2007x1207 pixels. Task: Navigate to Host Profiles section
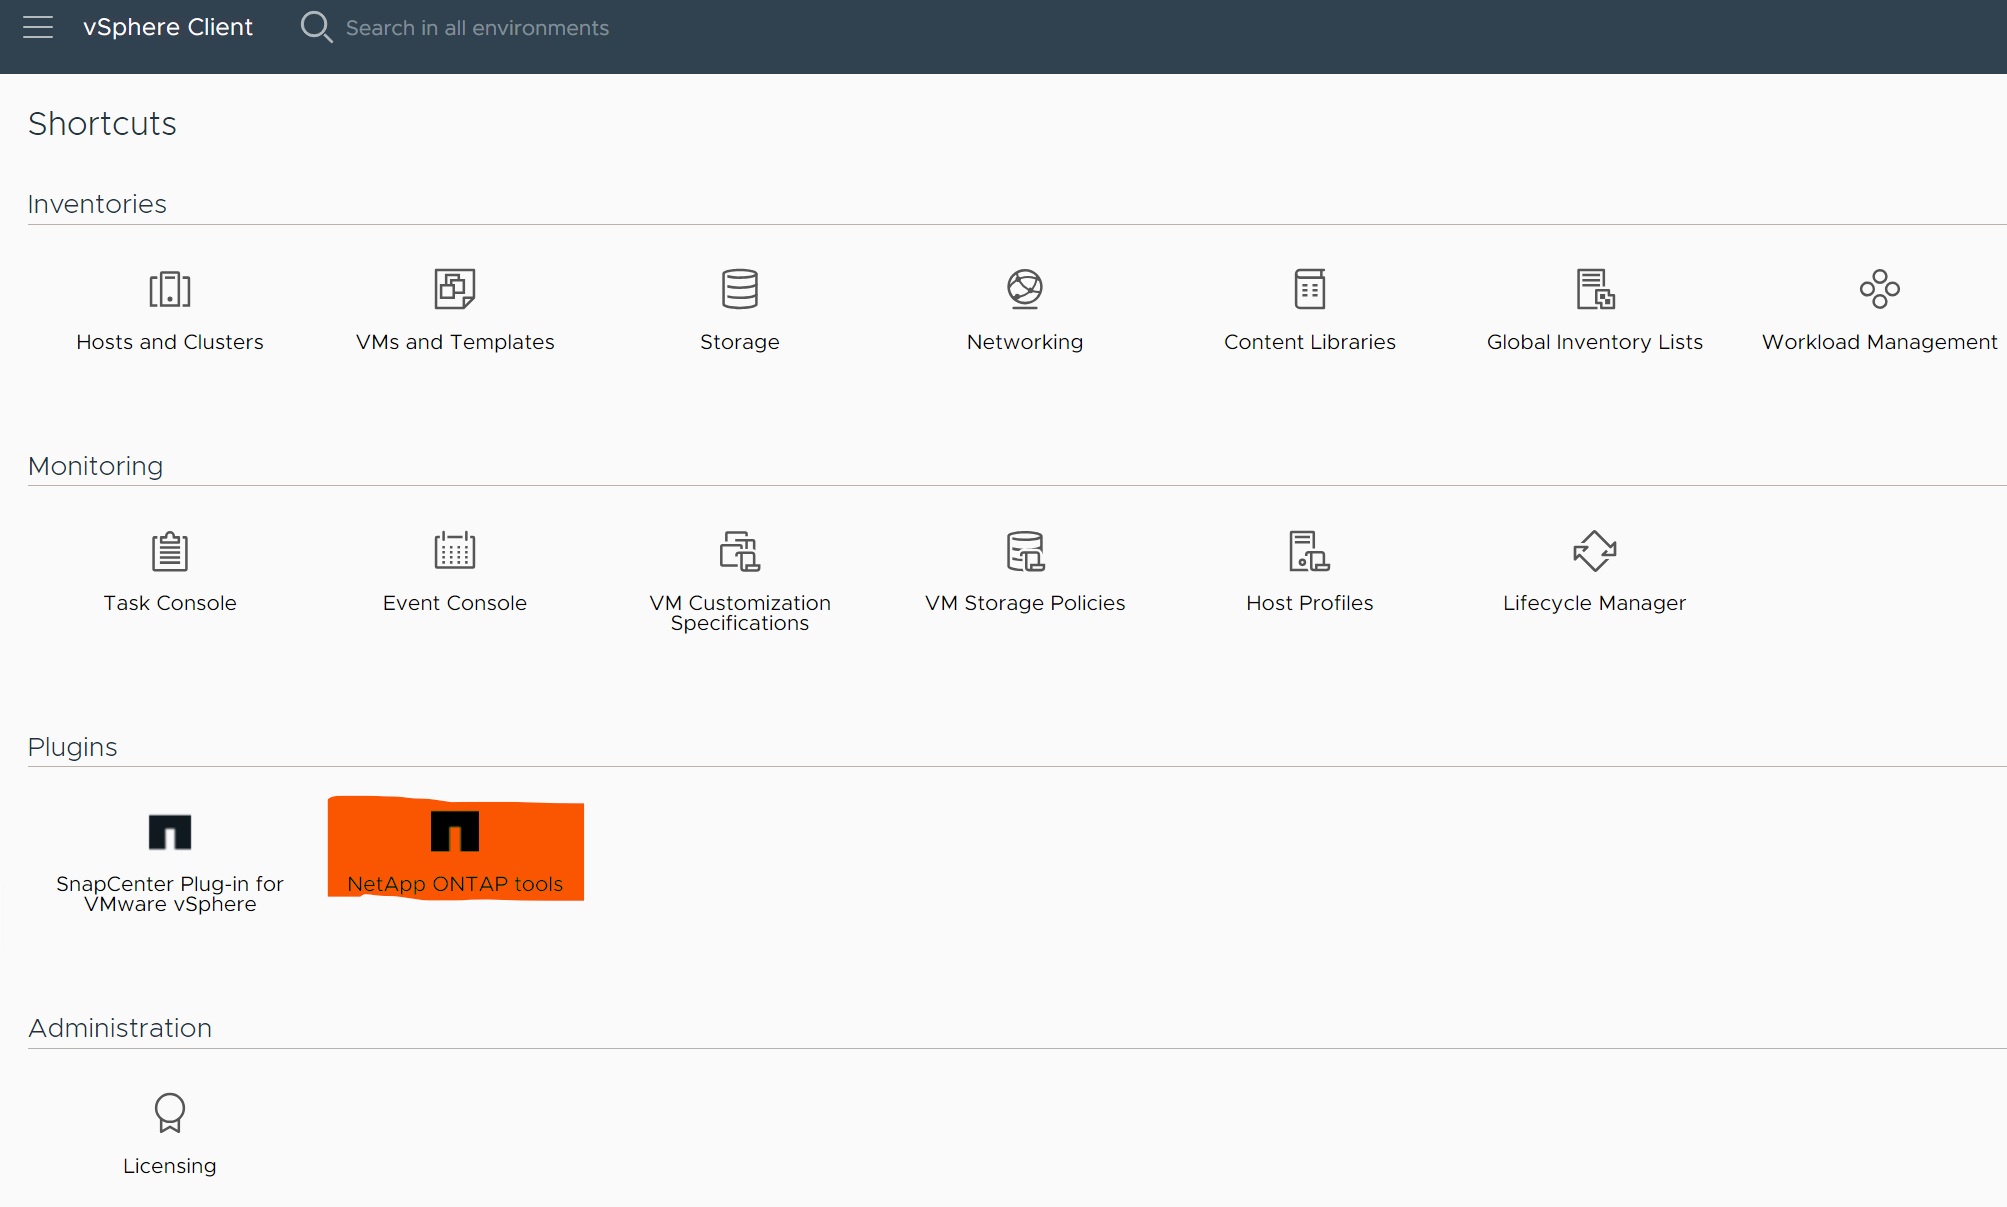click(1309, 571)
